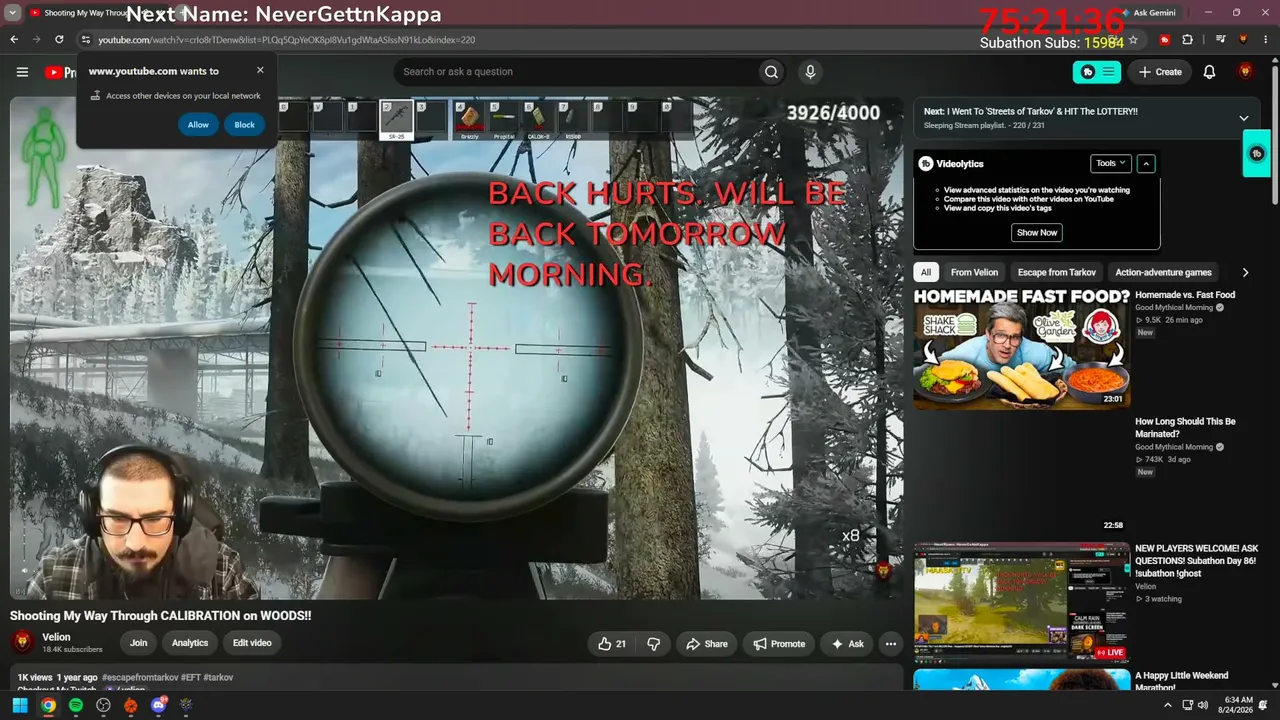Bookmark this page with the star icon
This screenshot has width=1280, height=720.
(x=1133, y=40)
